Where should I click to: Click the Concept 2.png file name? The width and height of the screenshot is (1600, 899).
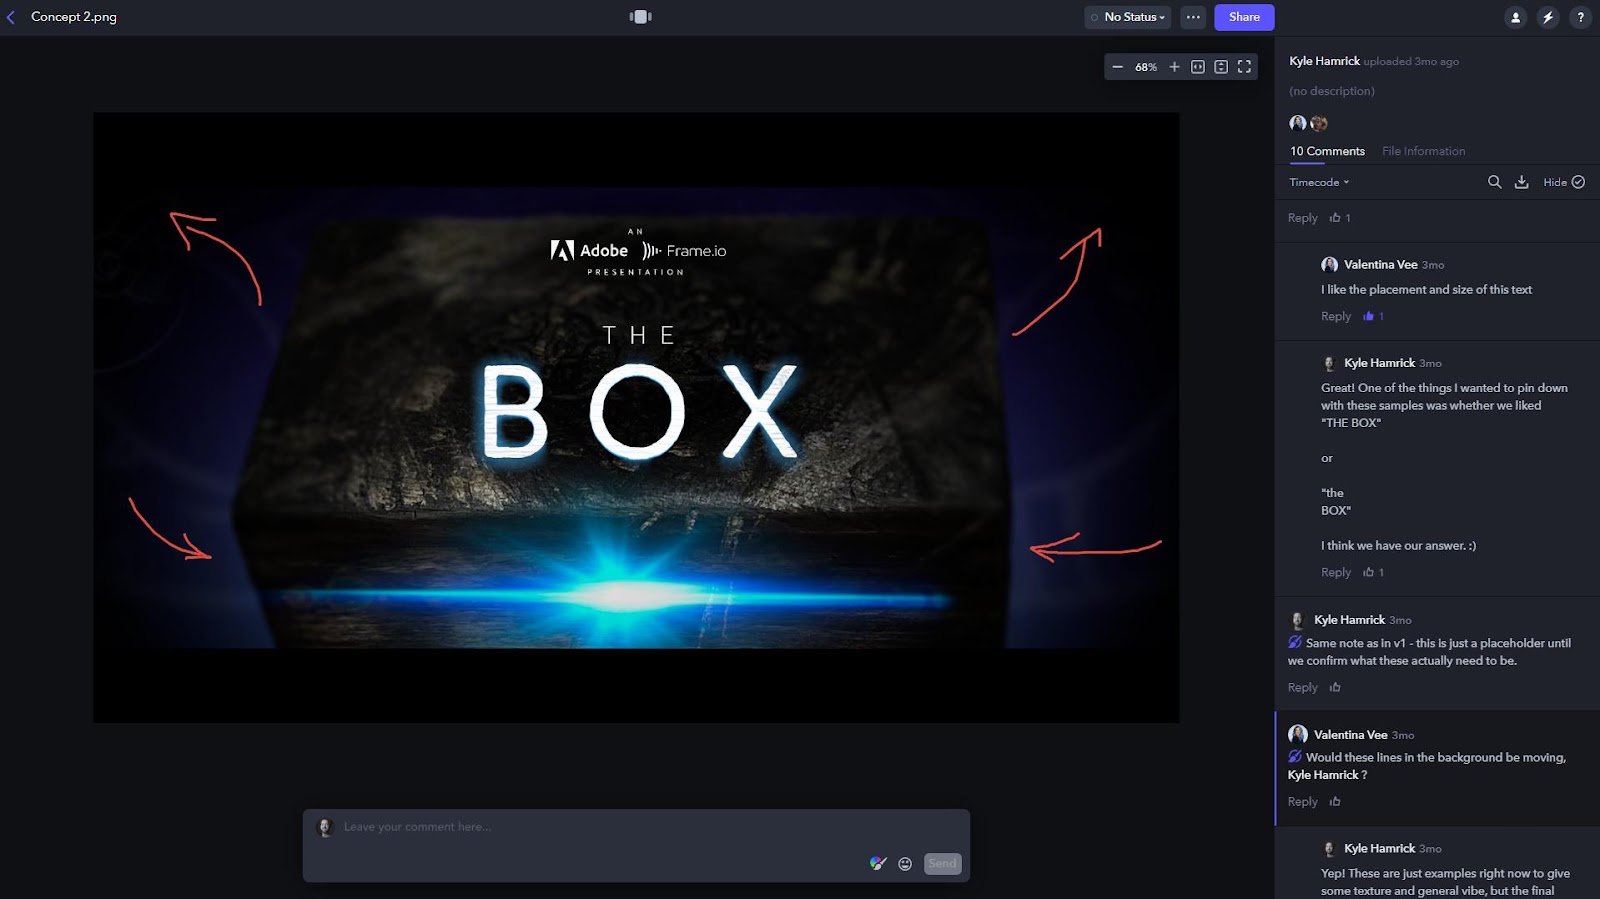point(74,17)
